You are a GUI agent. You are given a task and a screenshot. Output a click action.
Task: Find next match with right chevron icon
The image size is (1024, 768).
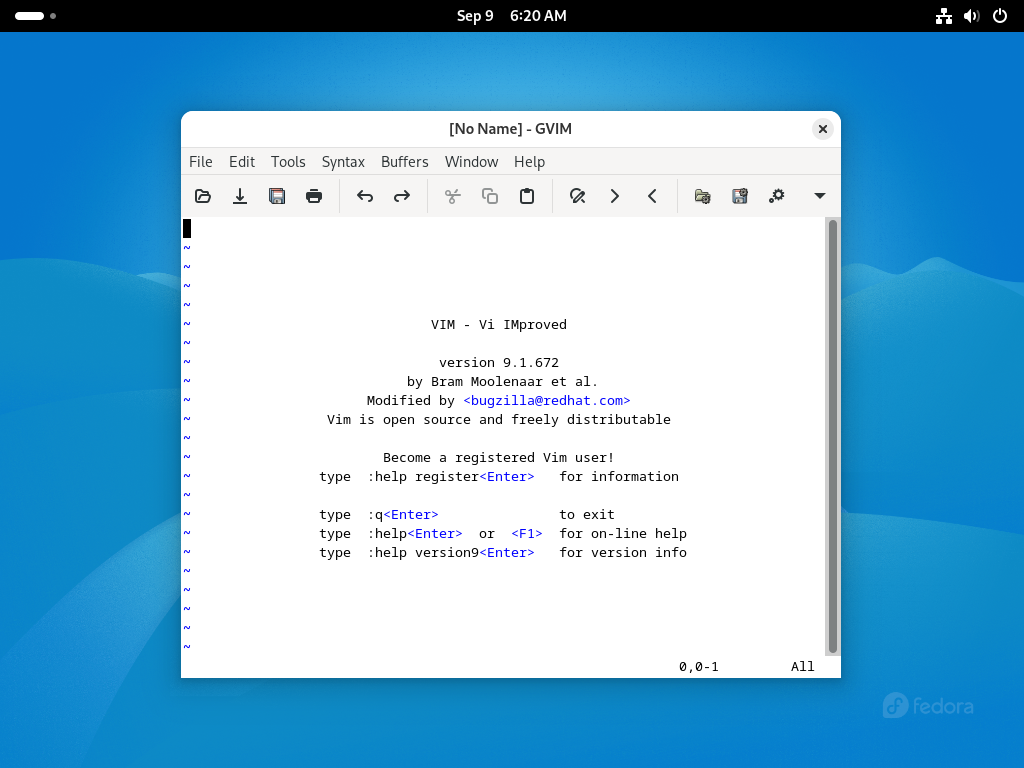[615, 196]
